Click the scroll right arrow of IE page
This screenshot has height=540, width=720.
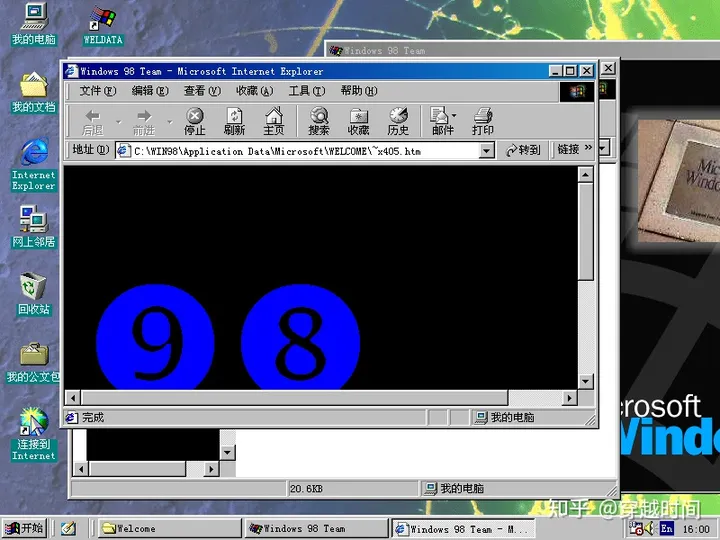(570, 398)
